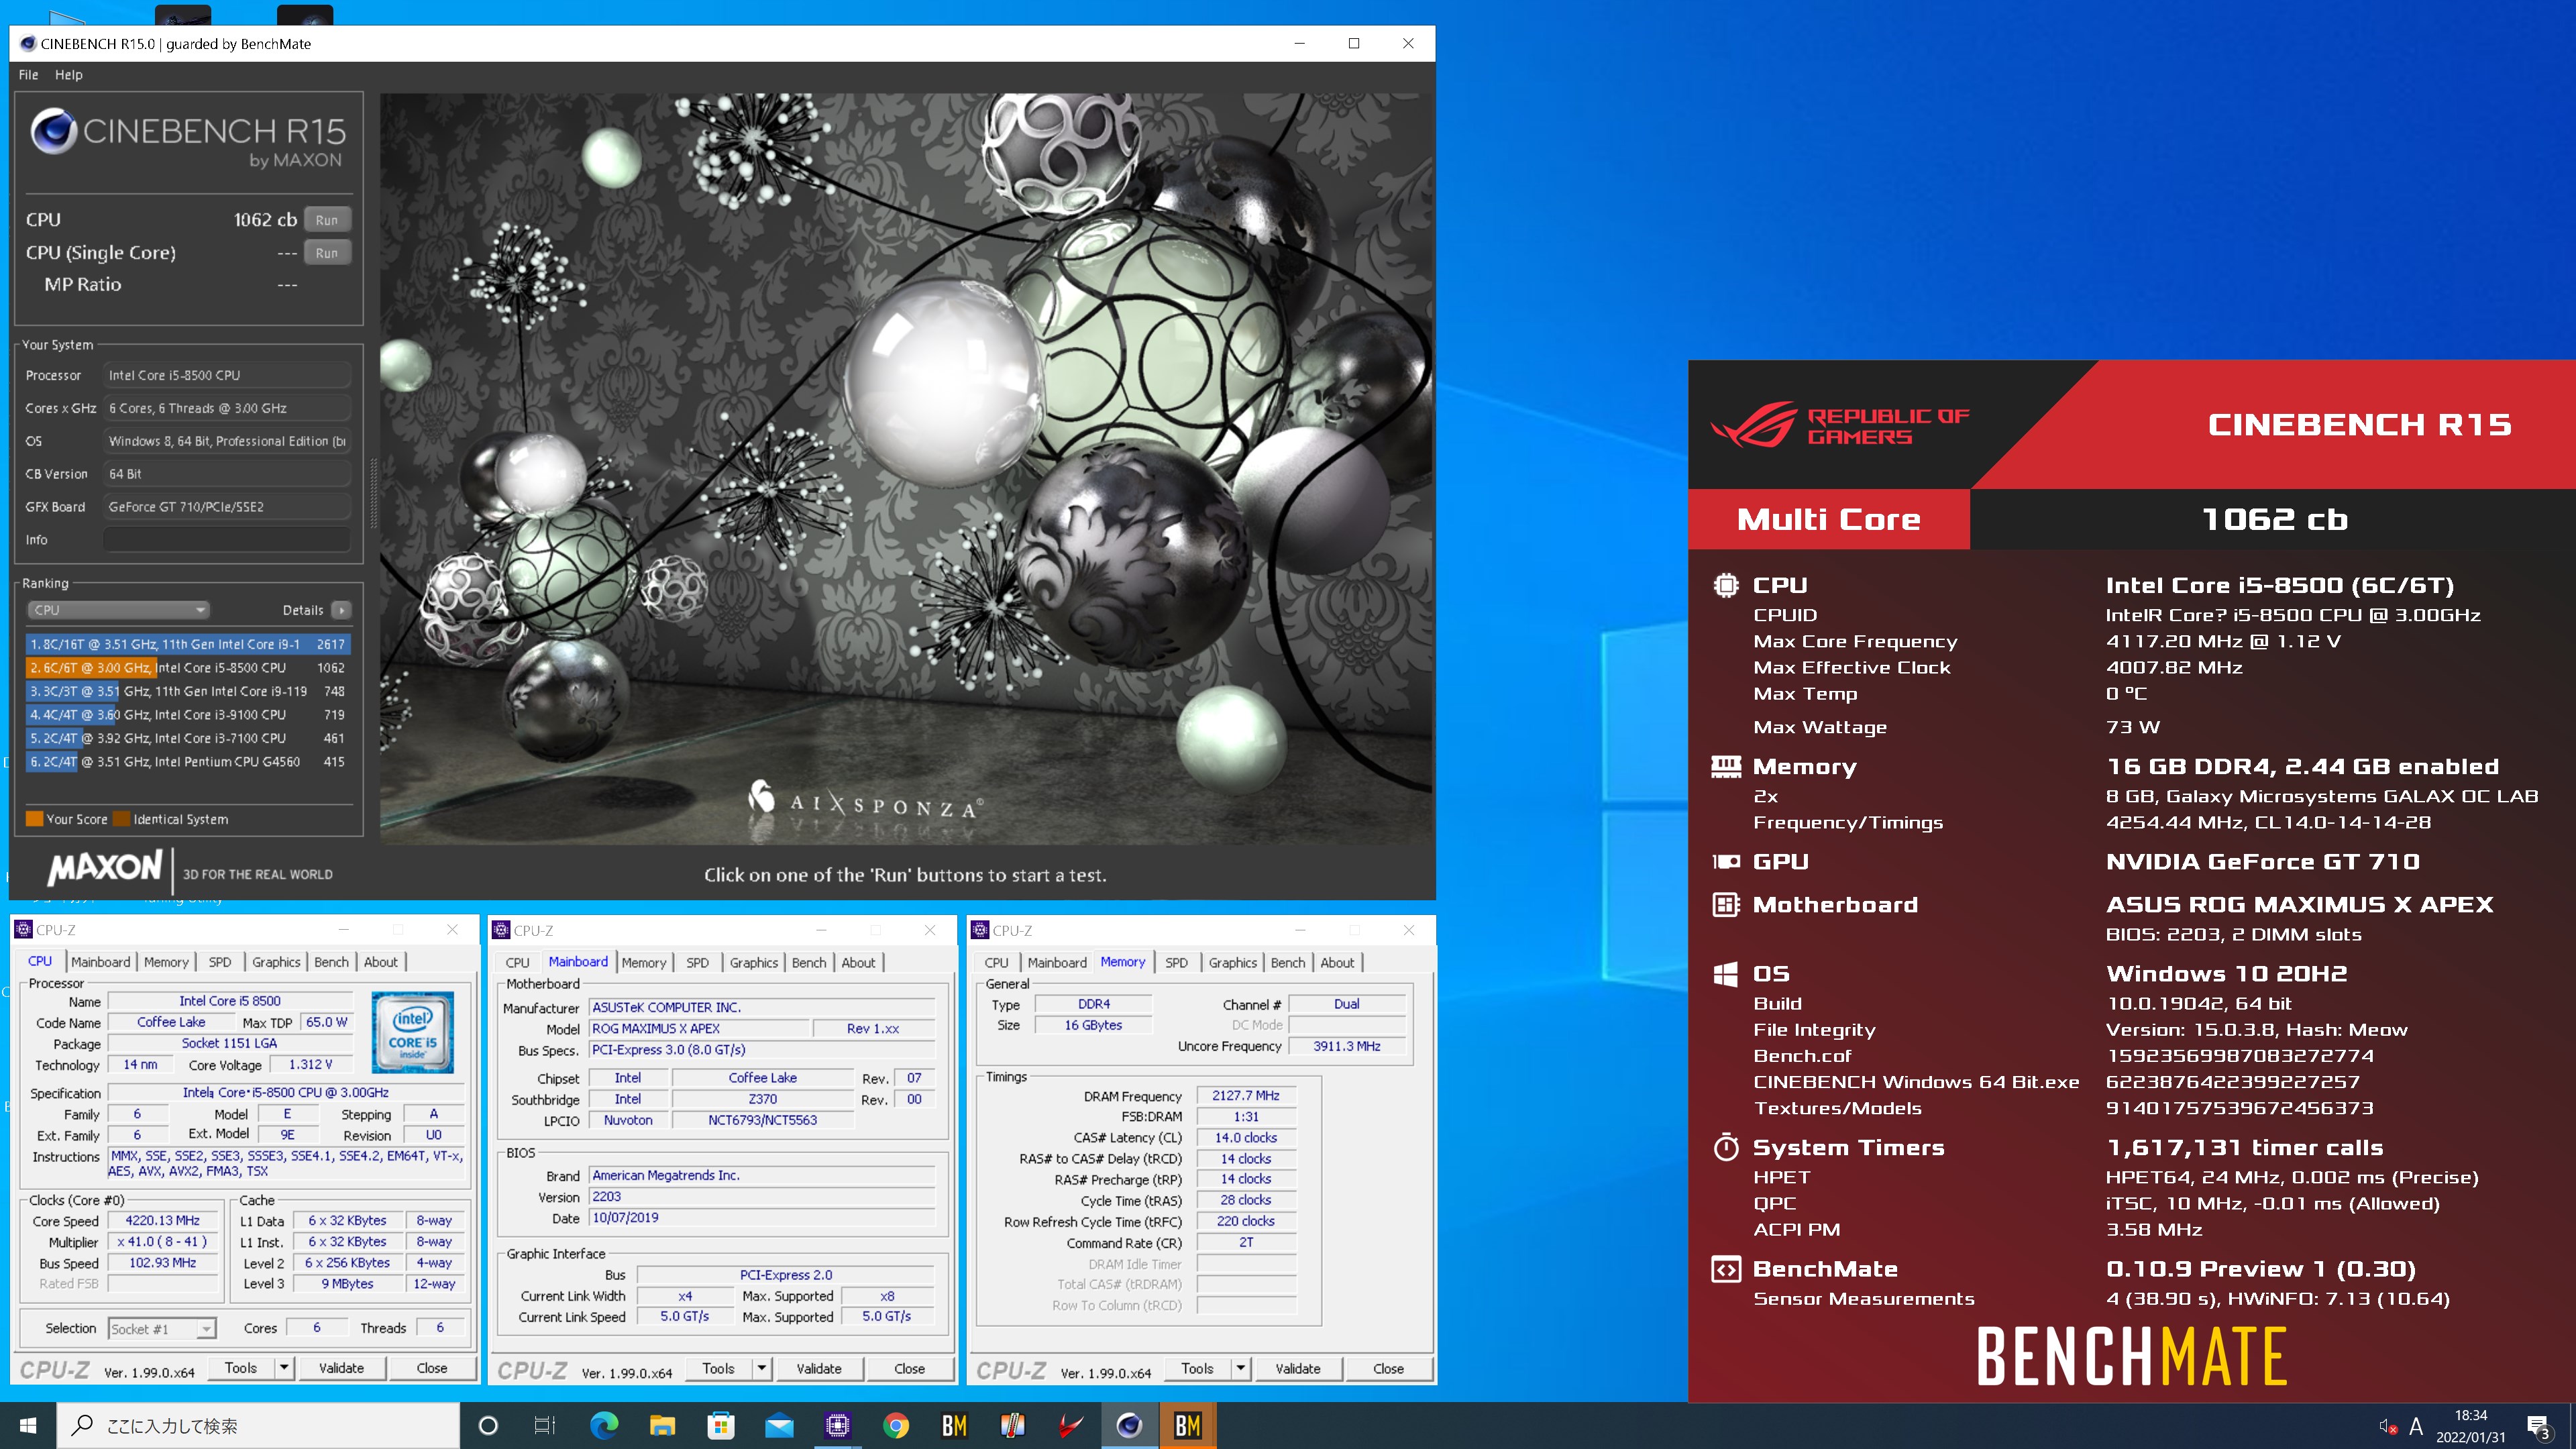This screenshot has height=1449, width=2576.
Task: Click the Identical System legend swatch
Action: pyautogui.click(x=121, y=819)
